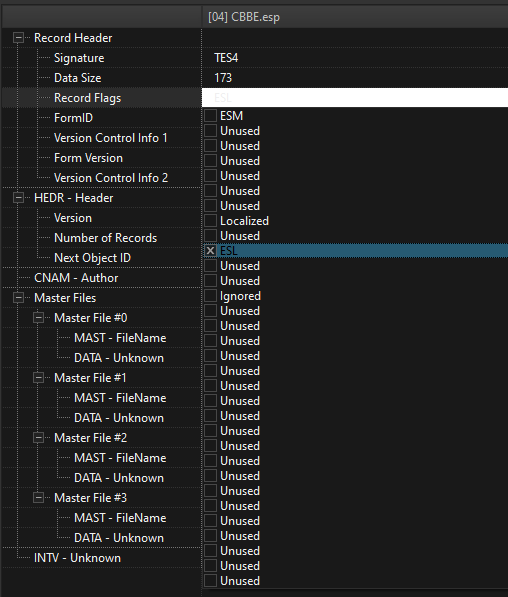
Task: Click the [04] CBBE.esp column header
Action: [355, 17]
